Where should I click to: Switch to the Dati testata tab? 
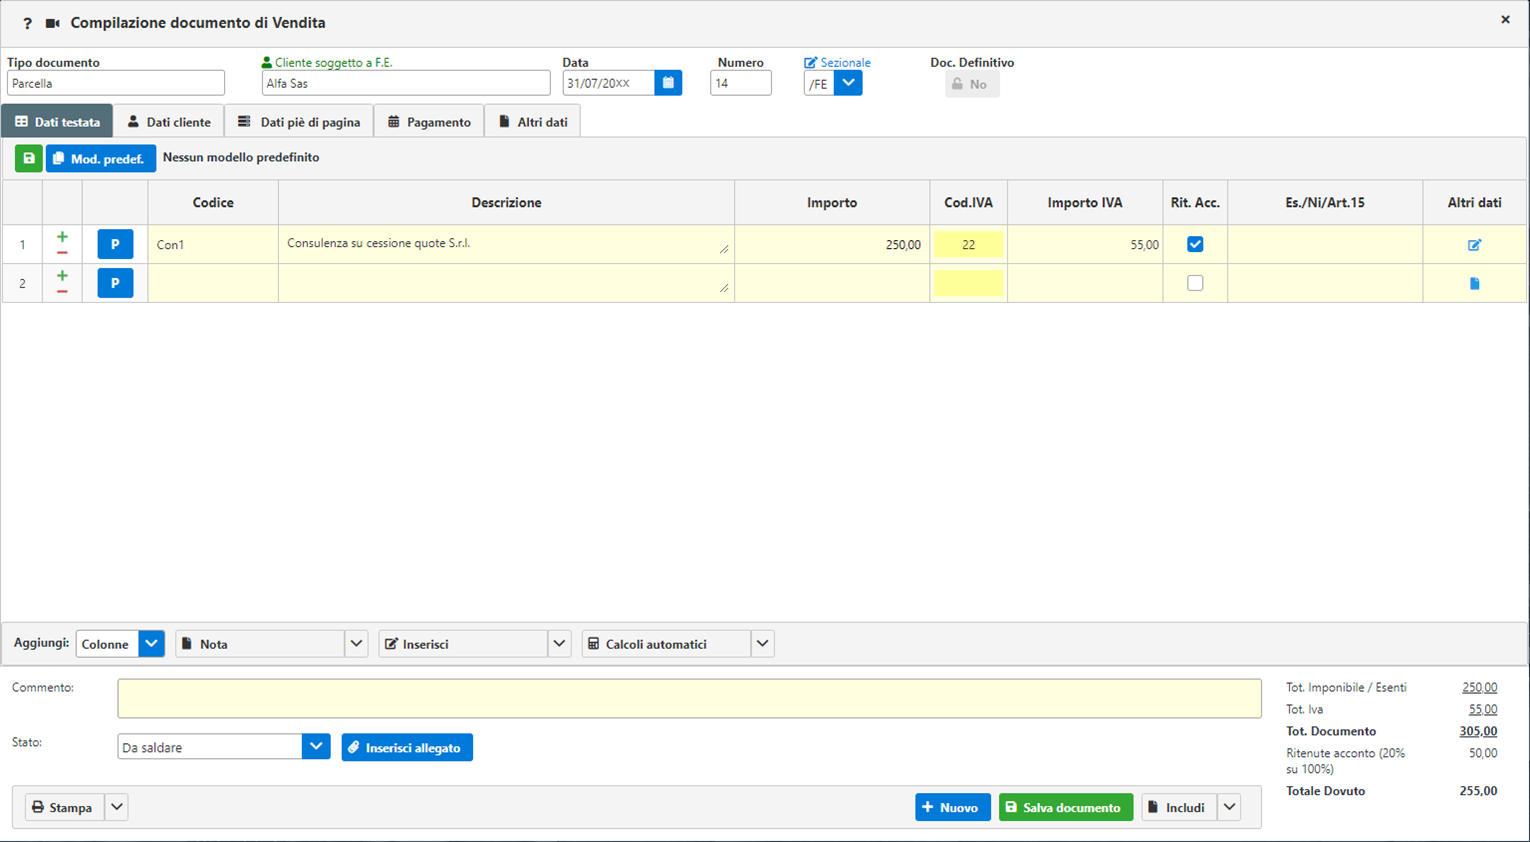tap(57, 122)
